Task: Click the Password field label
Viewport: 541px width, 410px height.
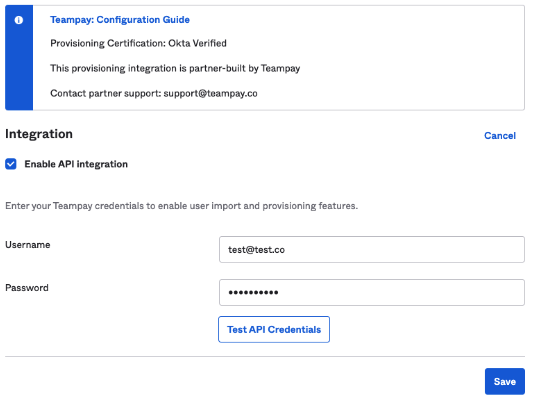Action: click(x=27, y=287)
